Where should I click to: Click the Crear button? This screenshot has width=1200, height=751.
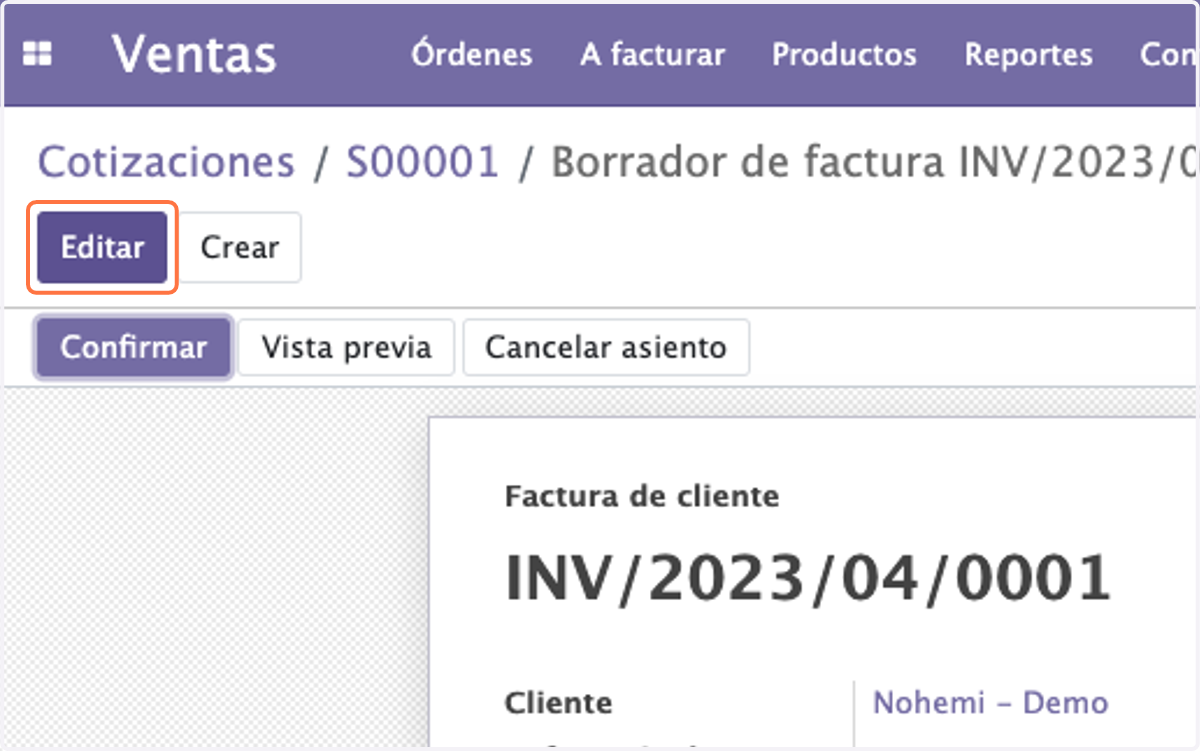240,247
